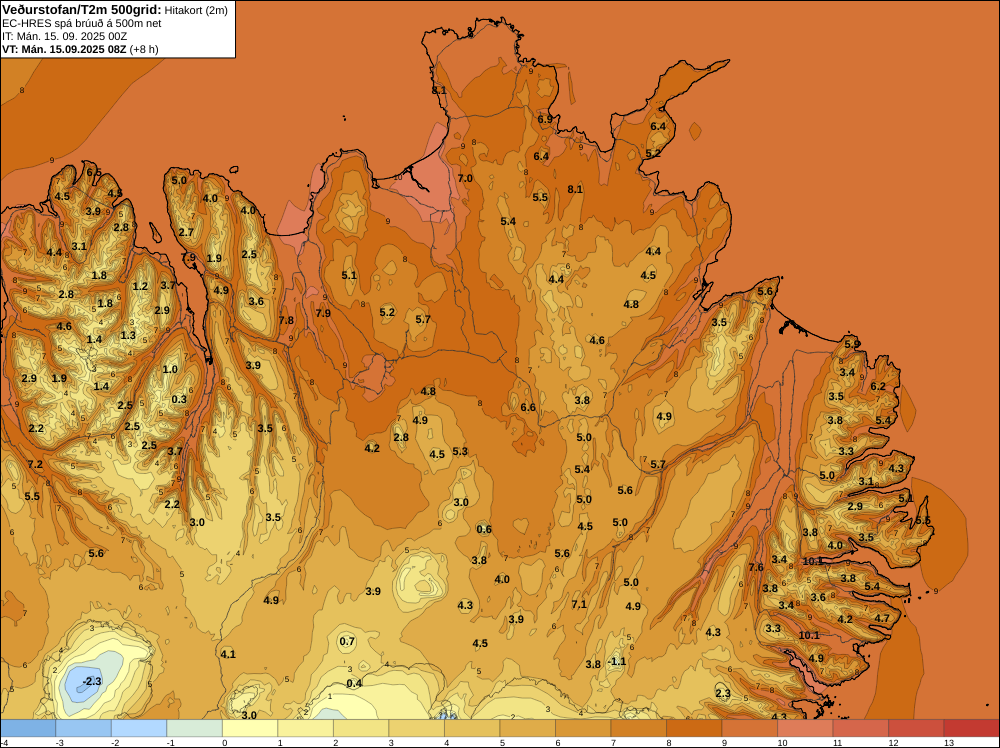Click the -1.1 temperature value
The image size is (1000, 748).
(x=617, y=662)
